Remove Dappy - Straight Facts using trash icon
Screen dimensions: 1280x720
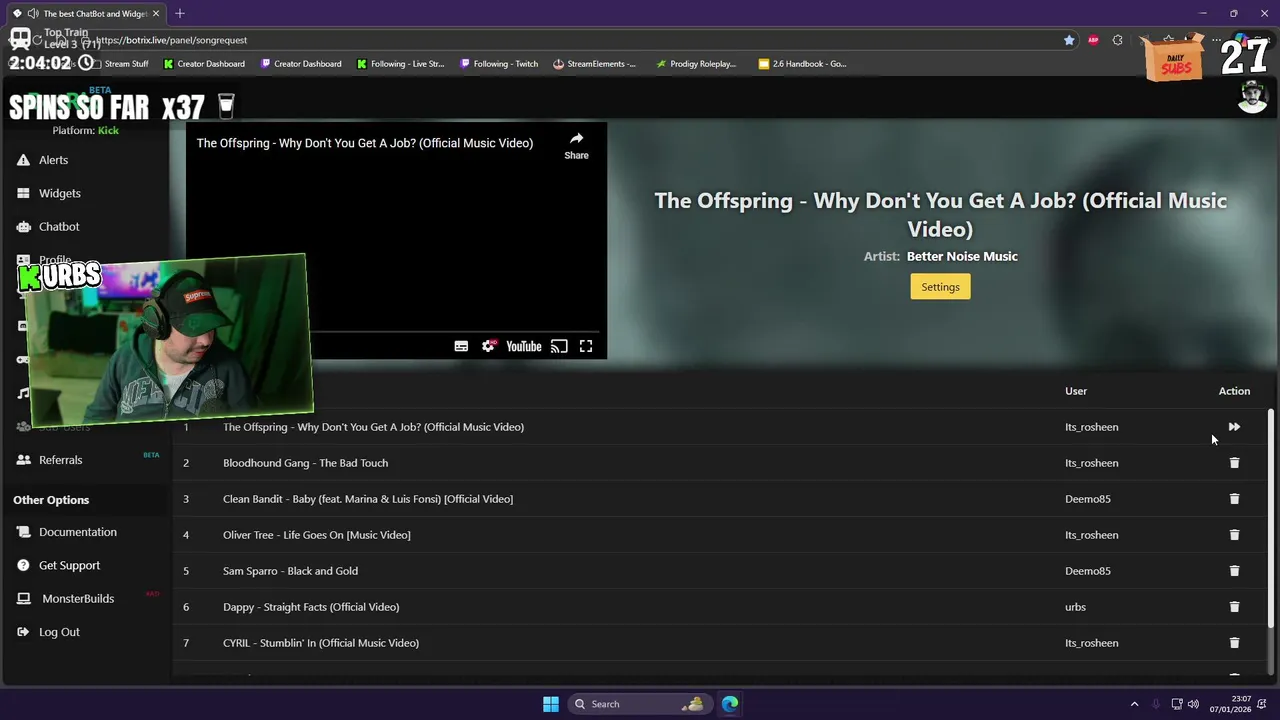coord(1234,607)
